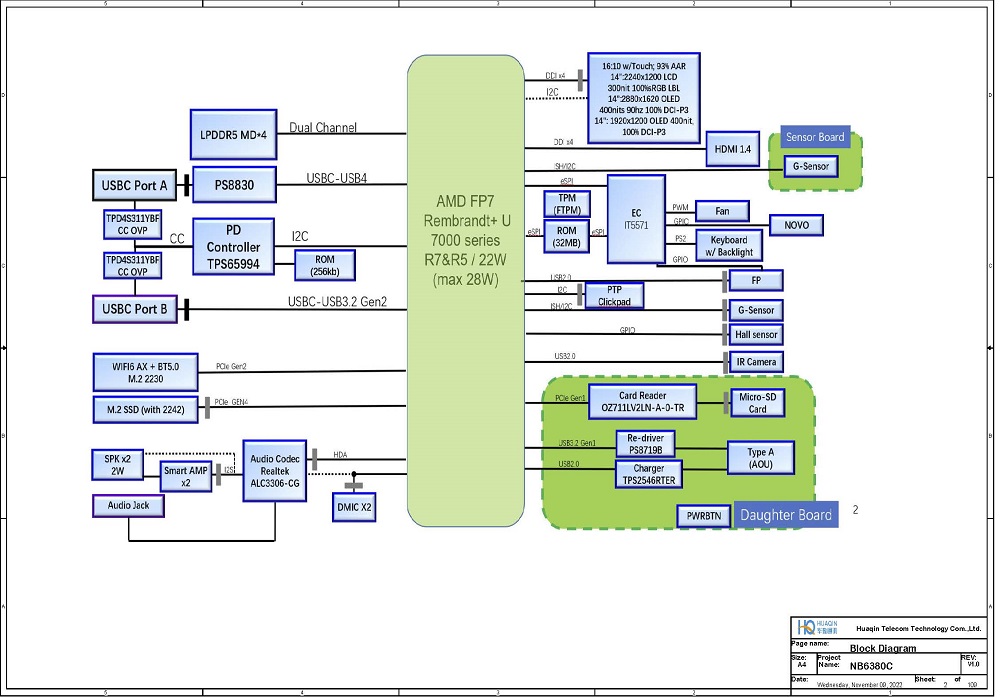Click the Audio Codec Realtek ALC3306-CG block
The height and width of the screenshot is (697, 1000).
[x=275, y=471]
